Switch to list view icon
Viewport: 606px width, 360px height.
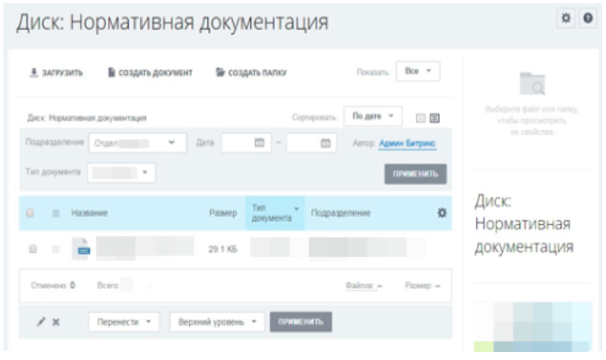click(x=434, y=118)
